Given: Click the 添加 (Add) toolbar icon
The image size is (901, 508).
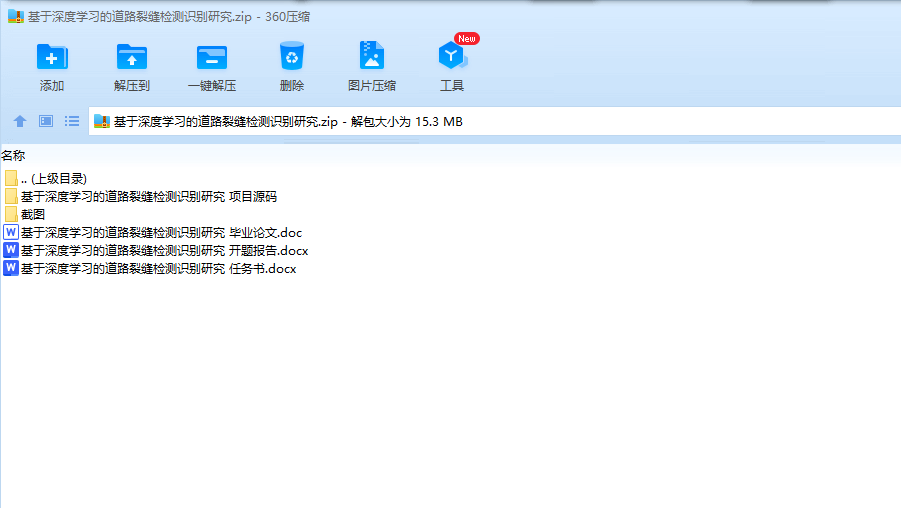Looking at the screenshot, I should [52, 57].
